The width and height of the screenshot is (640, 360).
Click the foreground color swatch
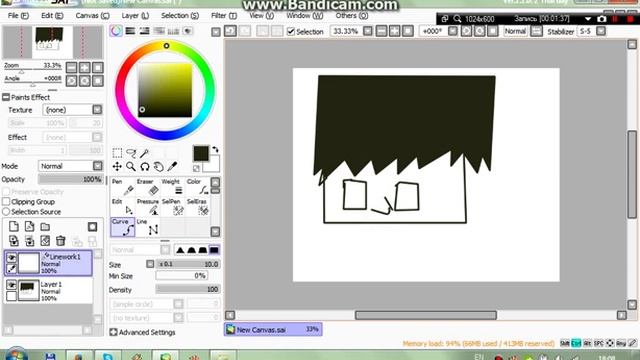(x=200, y=154)
